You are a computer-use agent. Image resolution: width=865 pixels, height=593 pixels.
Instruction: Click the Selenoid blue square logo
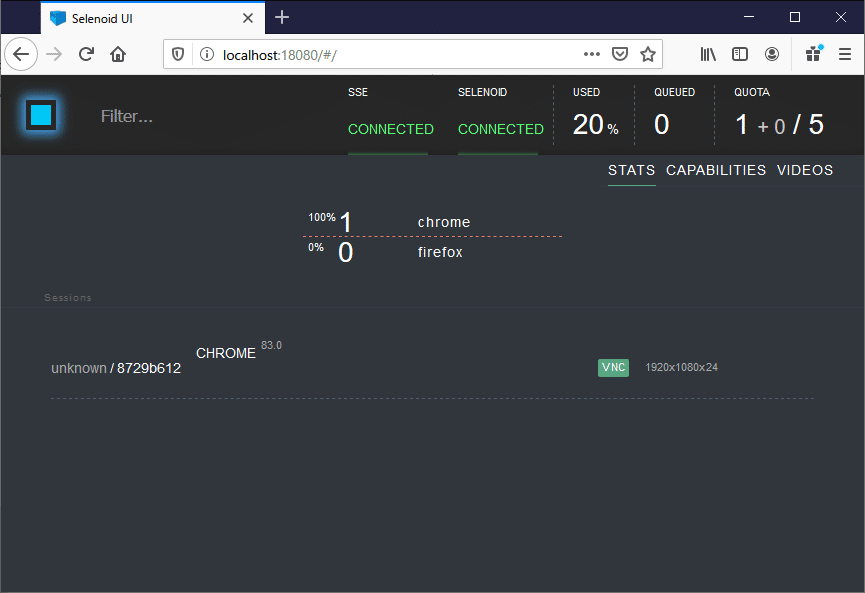click(x=41, y=115)
